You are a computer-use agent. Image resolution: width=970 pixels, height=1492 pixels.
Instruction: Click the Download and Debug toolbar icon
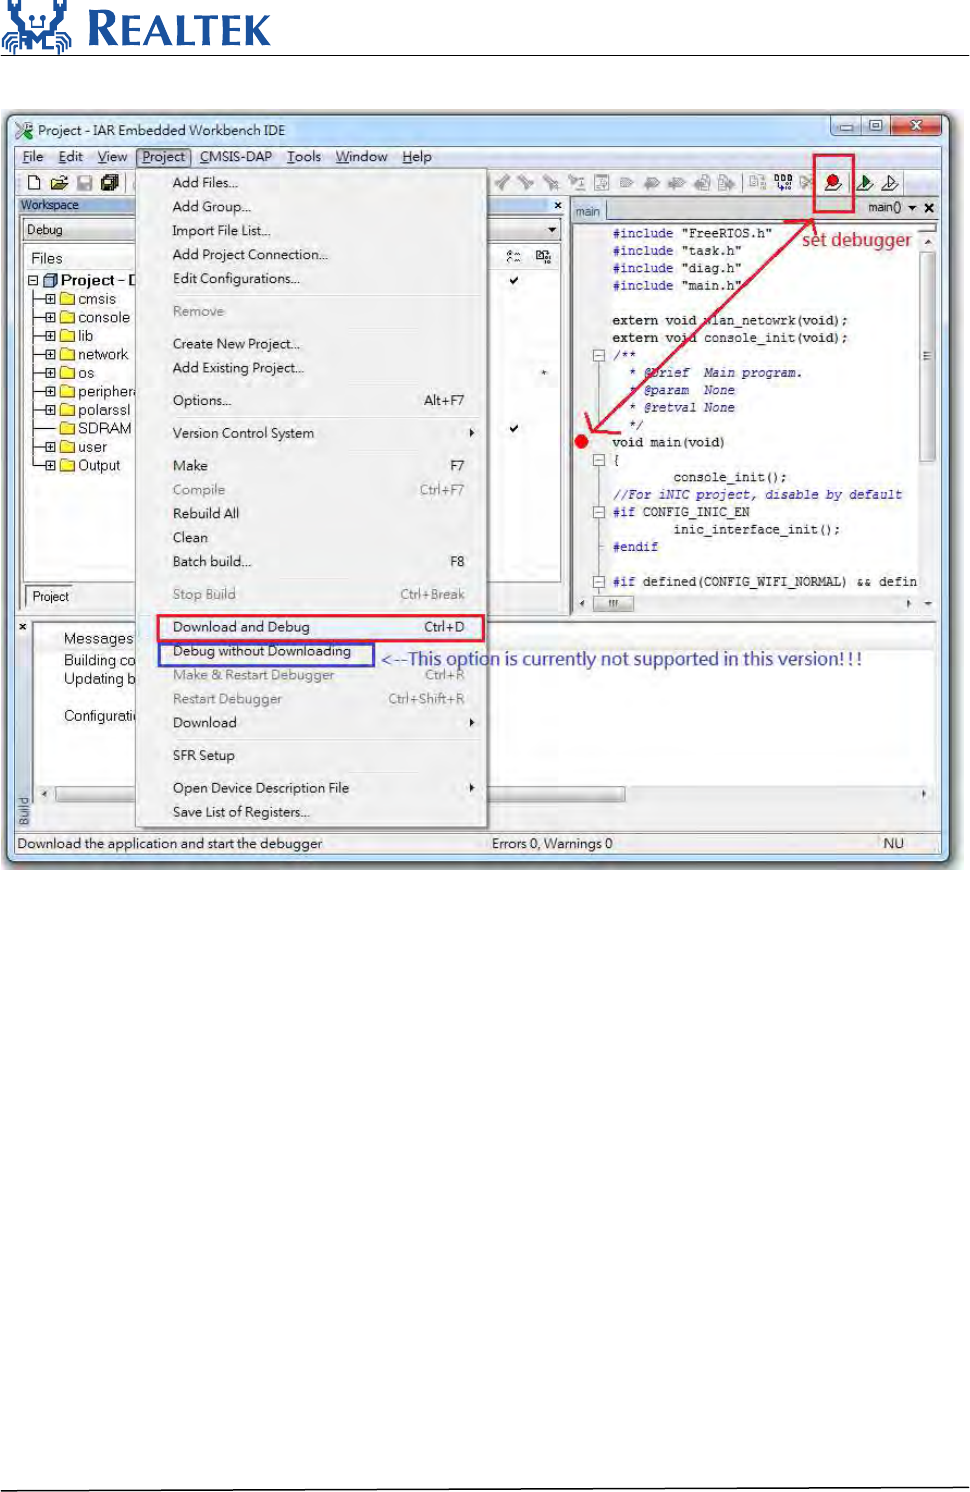(865, 182)
